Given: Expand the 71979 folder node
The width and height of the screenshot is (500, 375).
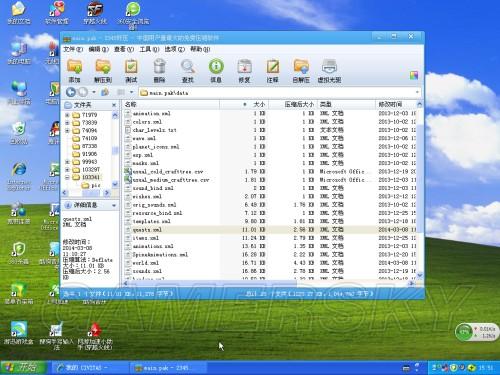Looking at the screenshot, I should (67, 115).
